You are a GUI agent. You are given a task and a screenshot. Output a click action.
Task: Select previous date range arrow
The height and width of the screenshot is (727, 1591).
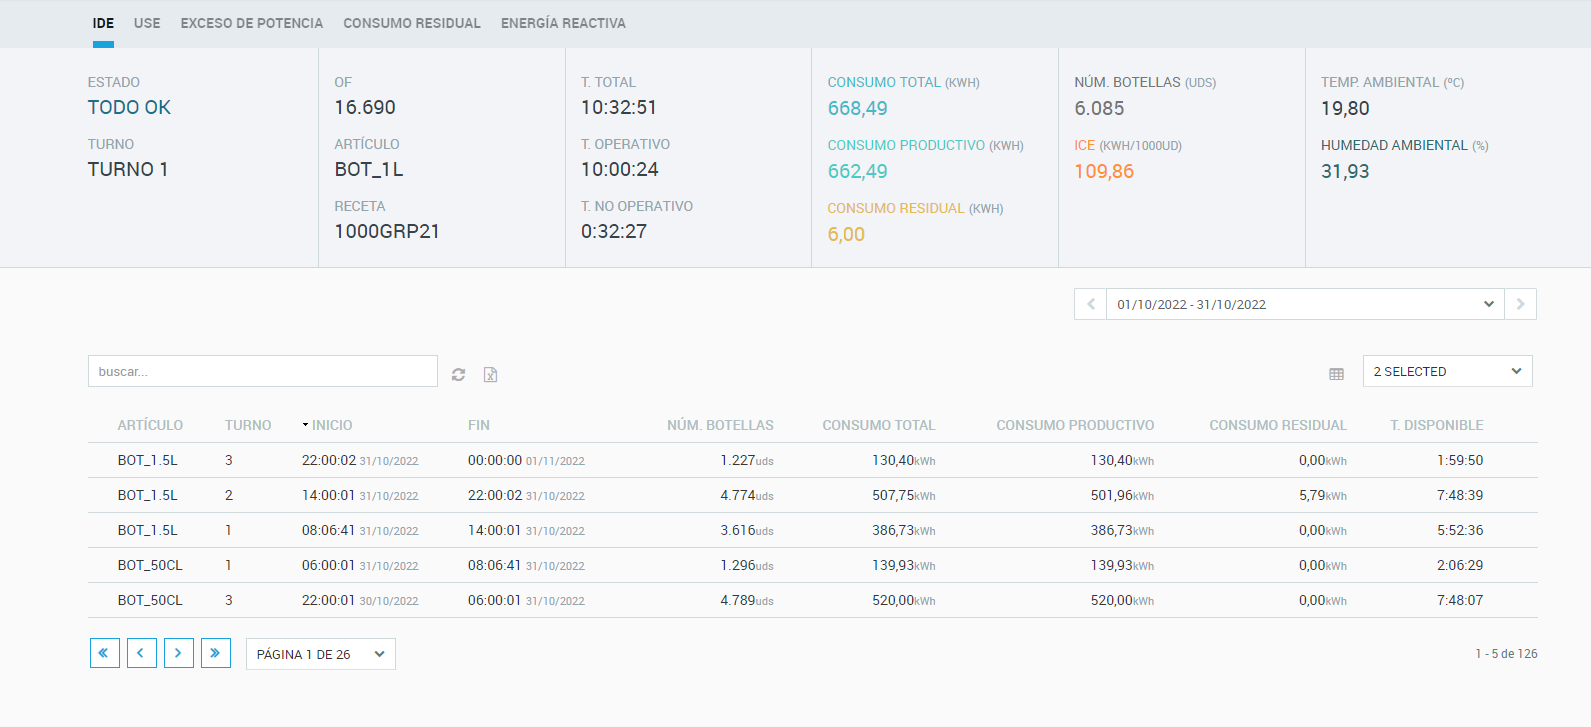[x=1090, y=304]
